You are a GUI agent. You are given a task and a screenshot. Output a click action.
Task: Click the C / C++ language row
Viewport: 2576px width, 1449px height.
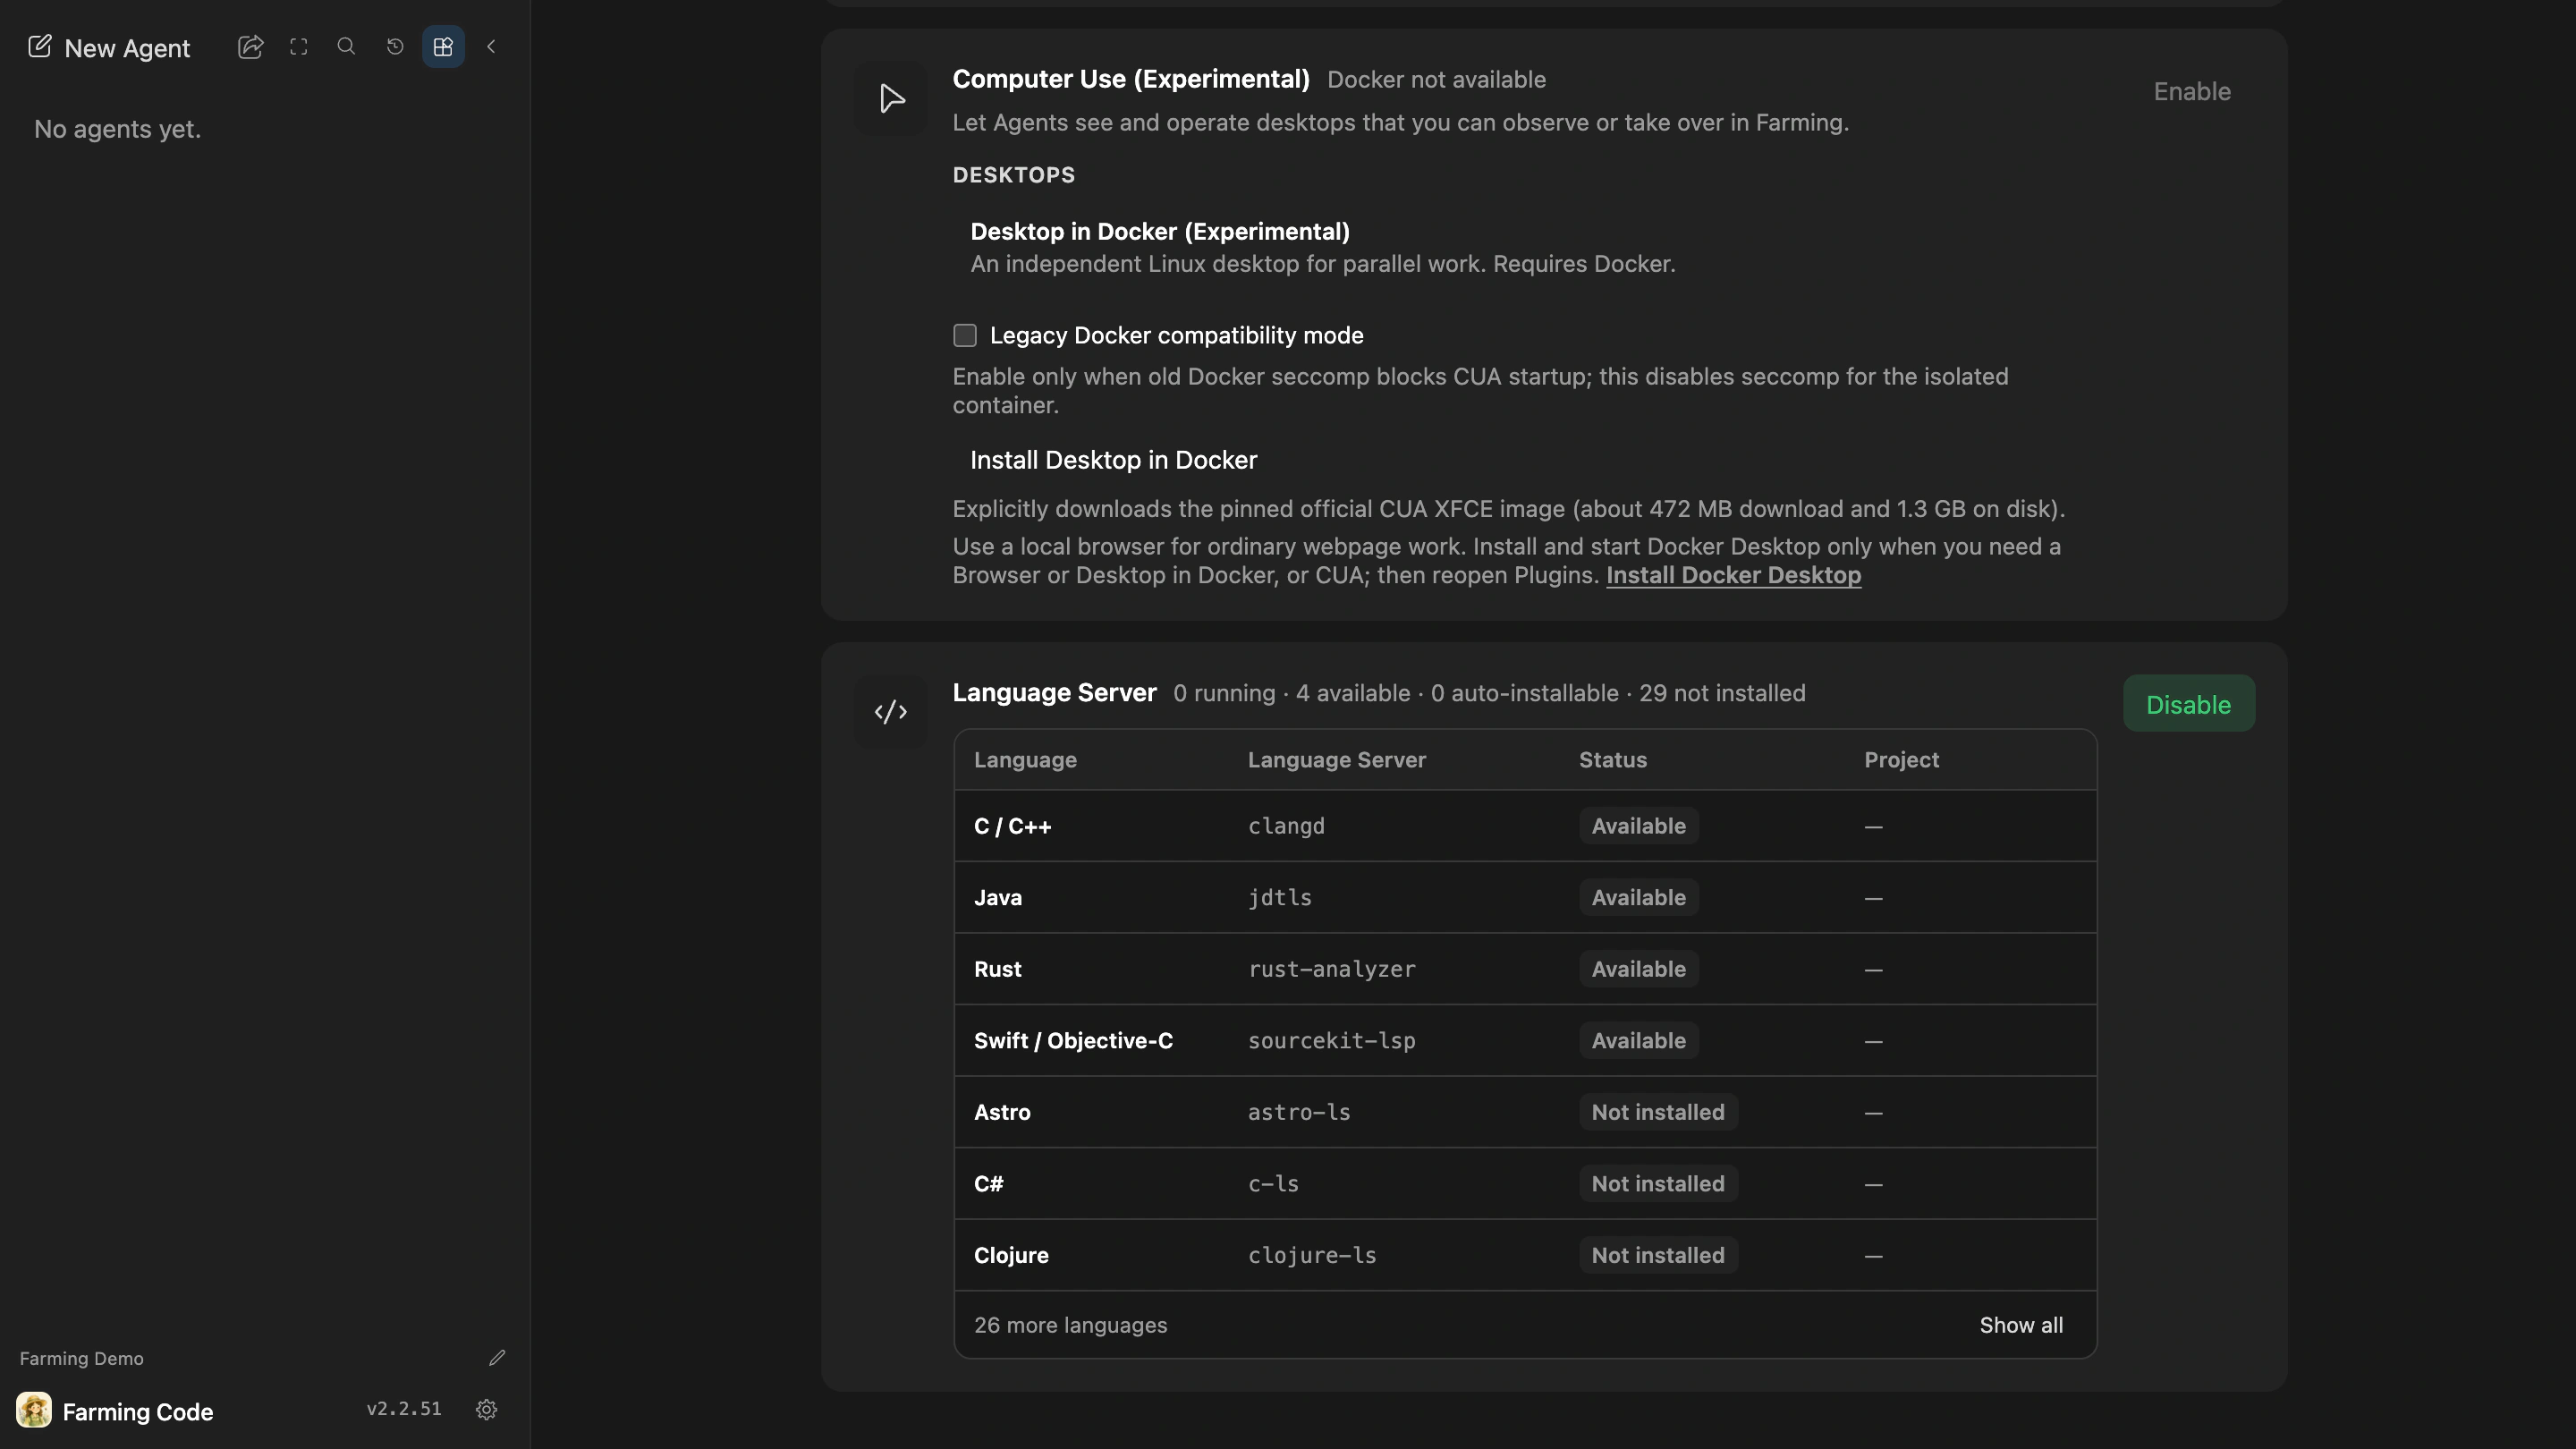(x=1525, y=826)
